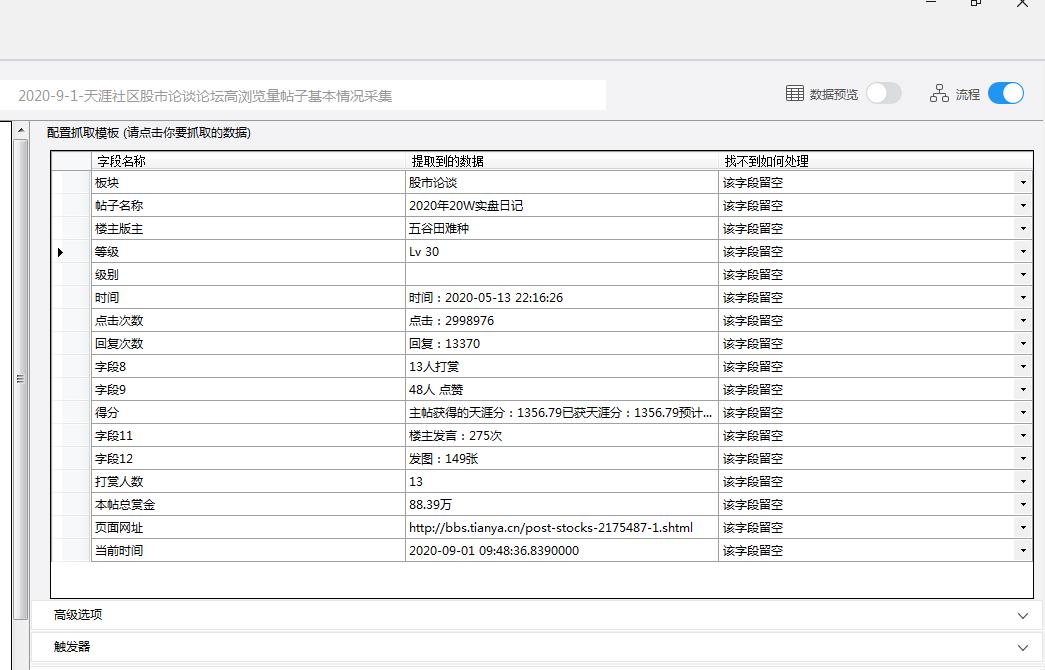Screen dimensions: 1045x670
Task: Select the 本帖总赏金 field name cell
Action: tap(248, 505)
